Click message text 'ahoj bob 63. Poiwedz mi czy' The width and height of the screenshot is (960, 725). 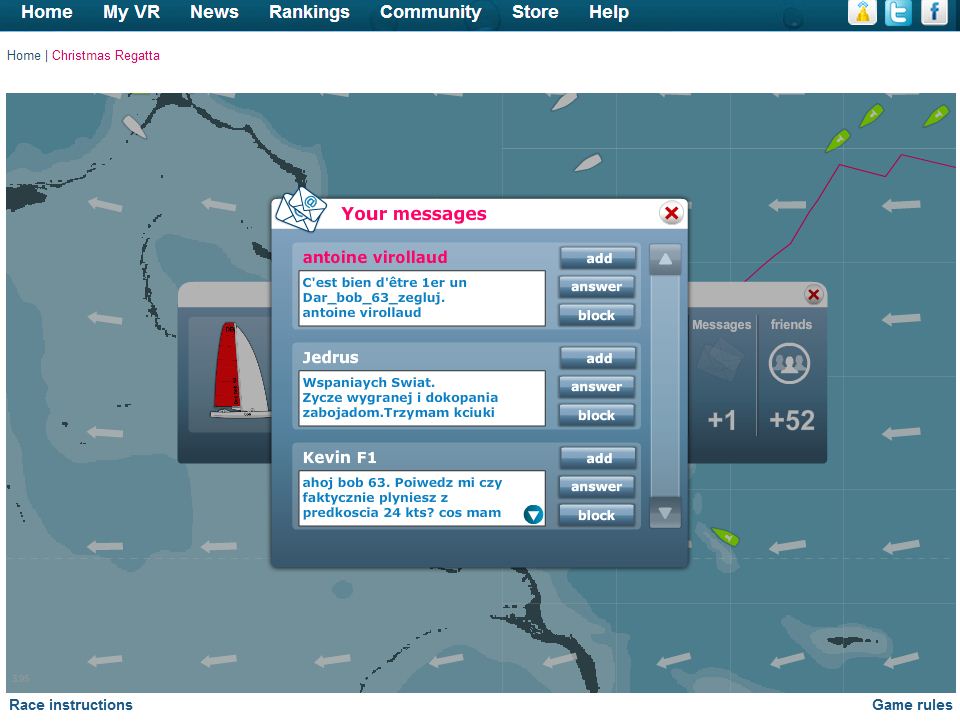[402, 483]
